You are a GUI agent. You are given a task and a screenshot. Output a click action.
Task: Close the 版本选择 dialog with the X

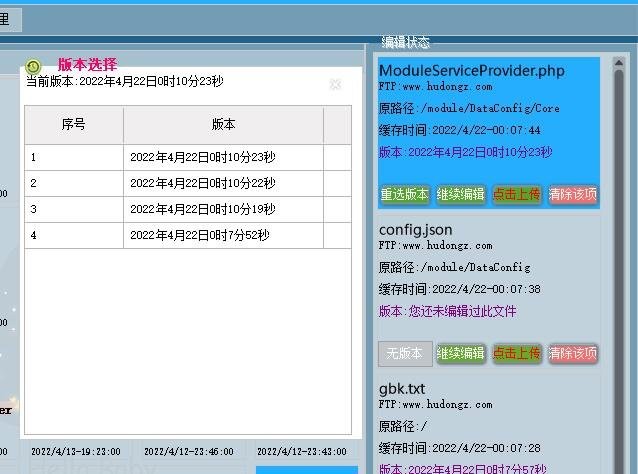click(x=335, y=85)
